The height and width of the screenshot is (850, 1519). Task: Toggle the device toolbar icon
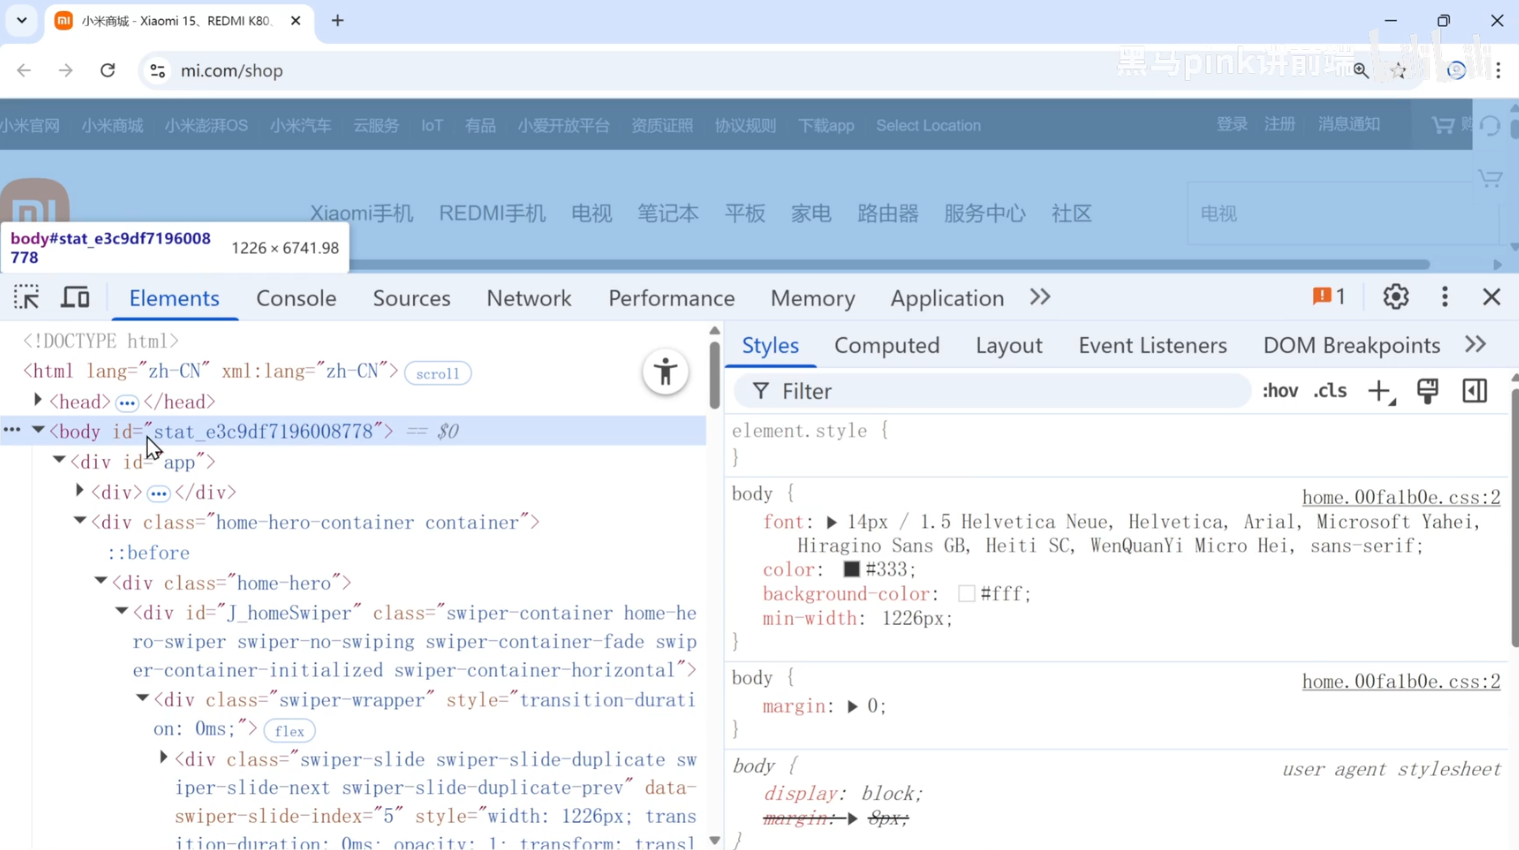[75, 297]
